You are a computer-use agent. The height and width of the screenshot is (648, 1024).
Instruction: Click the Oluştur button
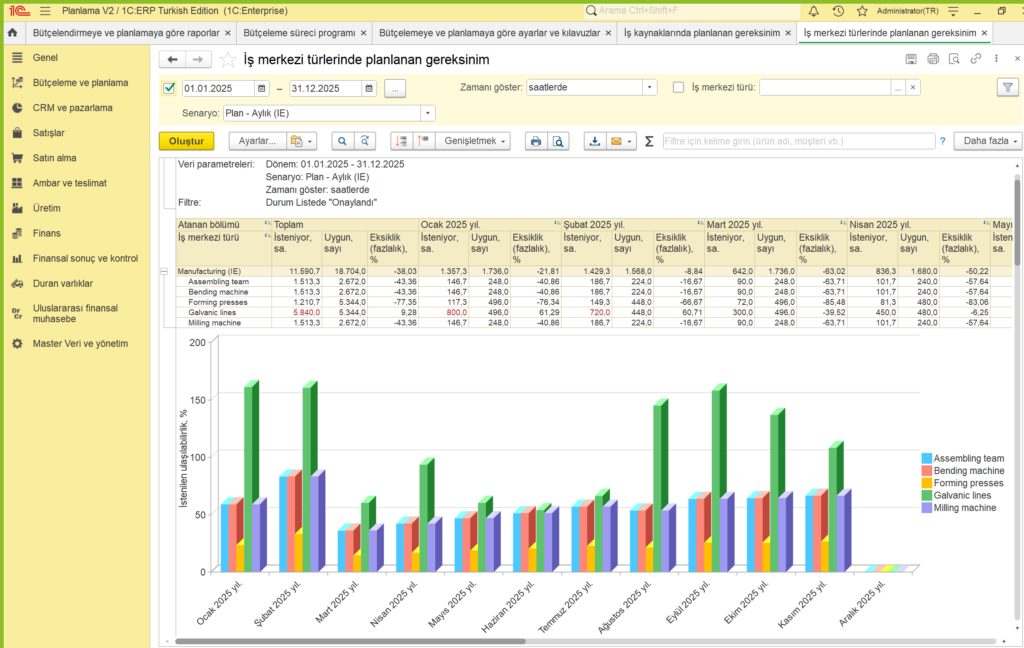click(x=186, y=141)
